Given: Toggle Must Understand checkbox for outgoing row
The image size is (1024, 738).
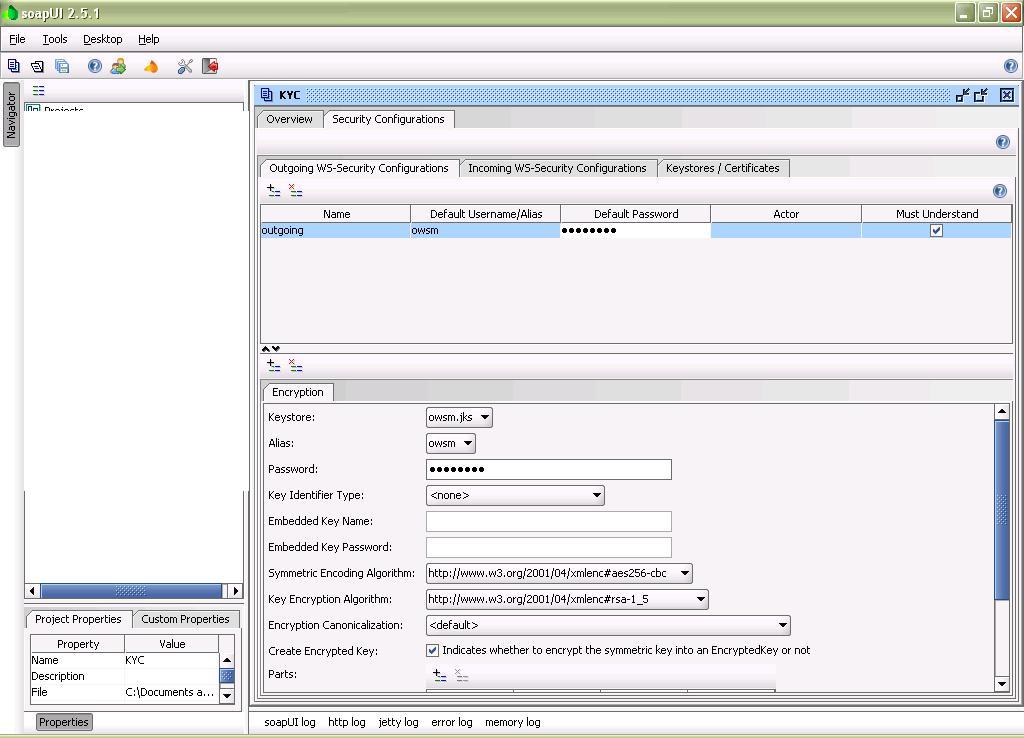Looking at the screenshot, I should click(936, 230).
